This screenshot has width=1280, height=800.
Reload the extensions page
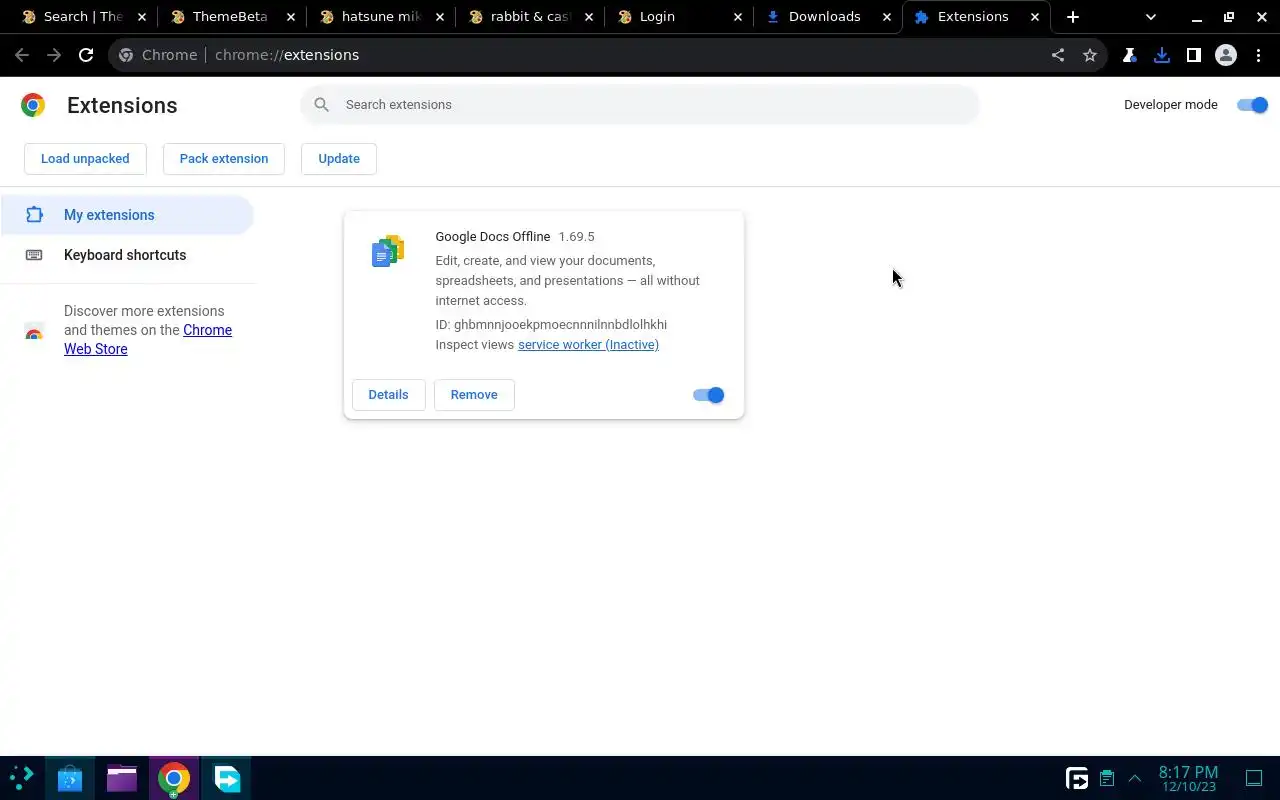pos(86,55)
